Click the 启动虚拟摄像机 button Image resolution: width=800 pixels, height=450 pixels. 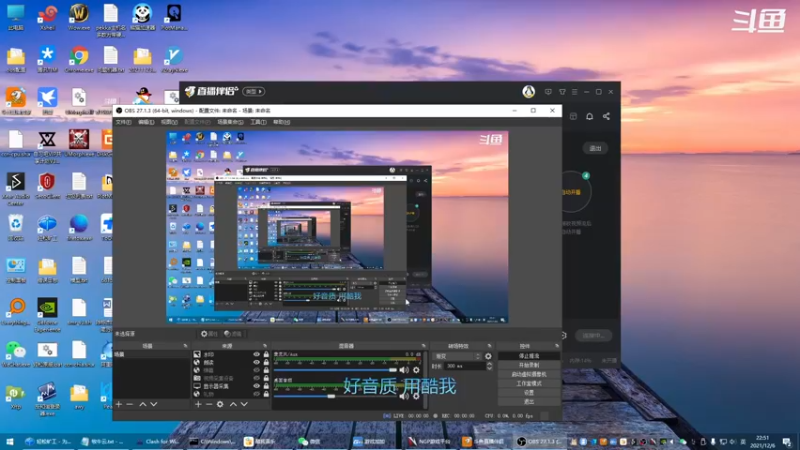coord(529,374)
